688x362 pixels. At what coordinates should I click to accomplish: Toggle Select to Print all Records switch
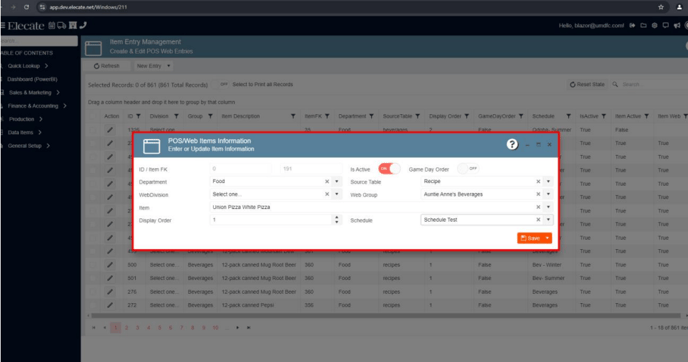coord(221,84)
